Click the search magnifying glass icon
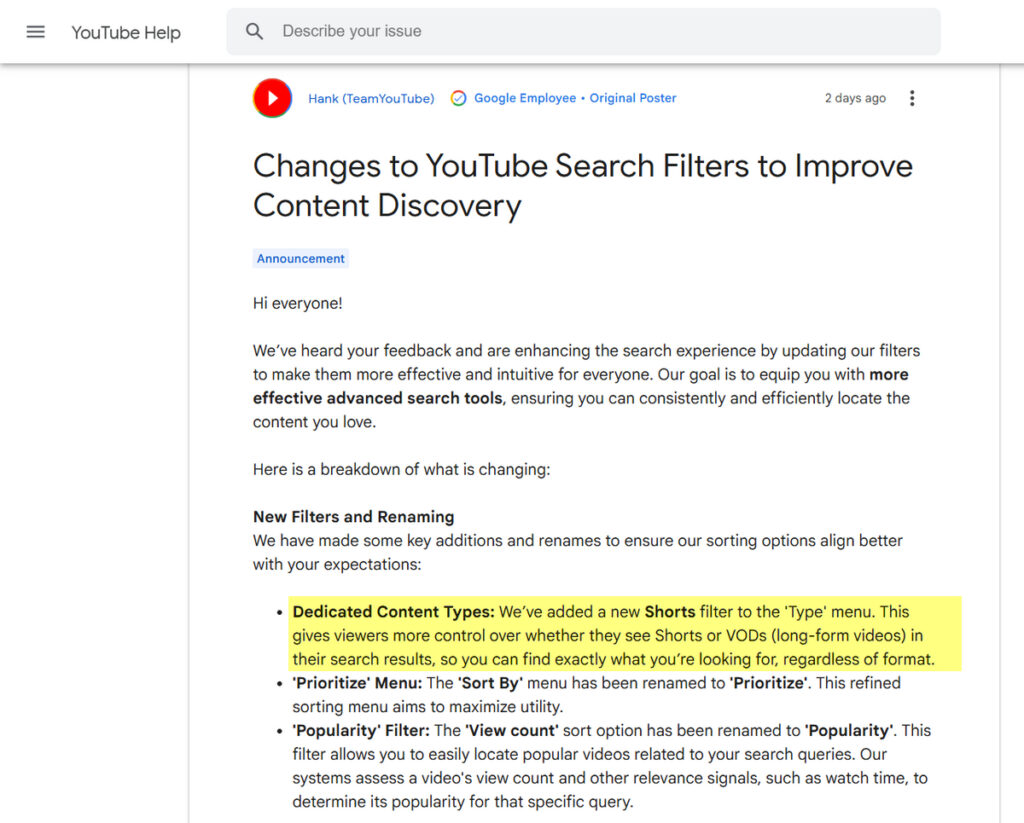1024x823 pixels. point(254,31)
